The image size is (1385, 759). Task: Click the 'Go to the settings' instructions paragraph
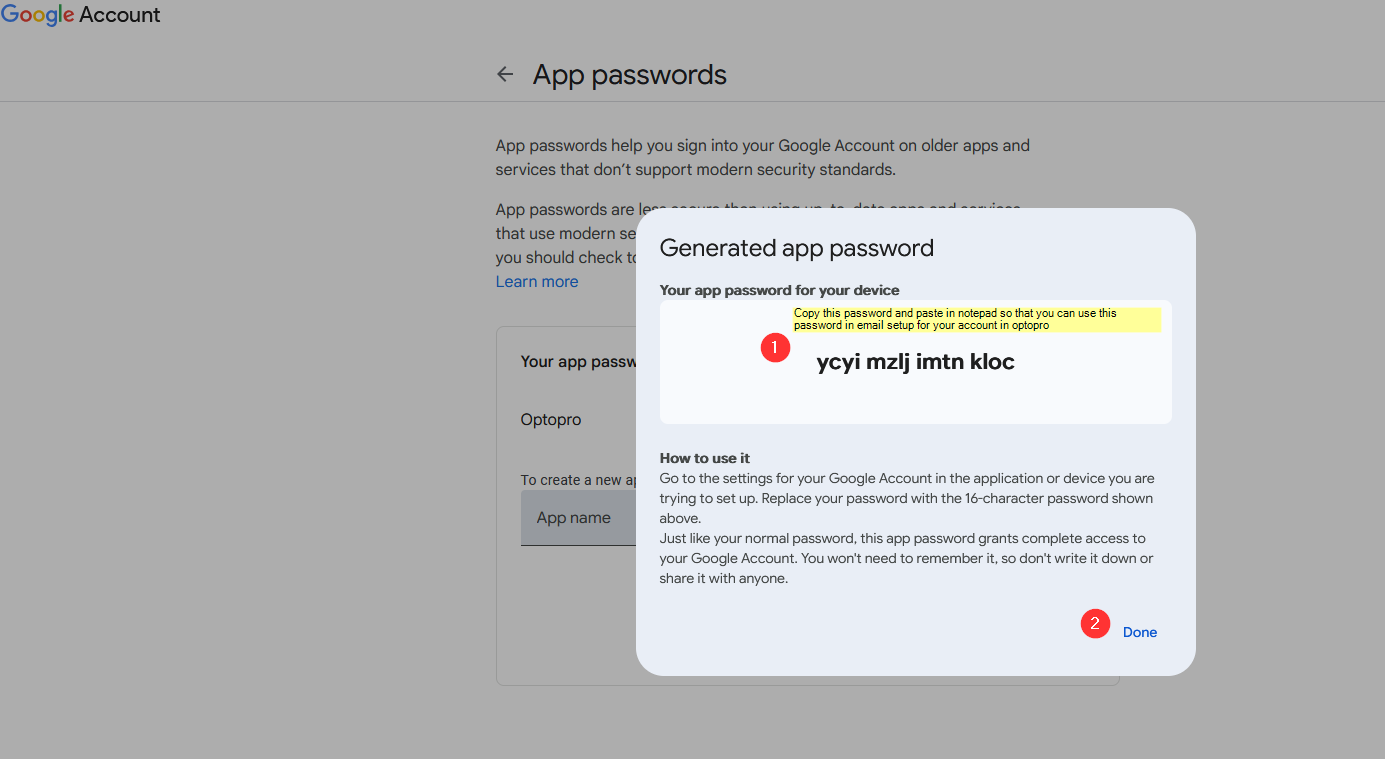pyautogui.click(x=906, y=498)
